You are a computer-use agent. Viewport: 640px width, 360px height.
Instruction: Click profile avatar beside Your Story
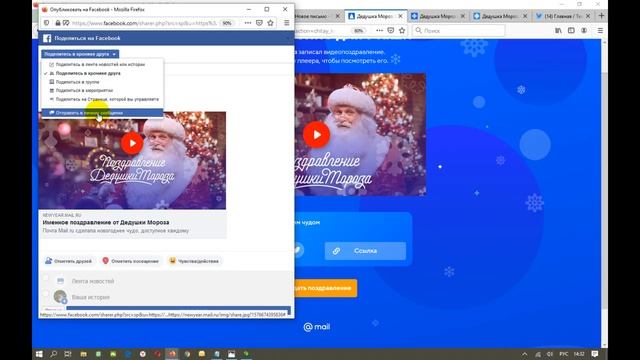(60, 297)
